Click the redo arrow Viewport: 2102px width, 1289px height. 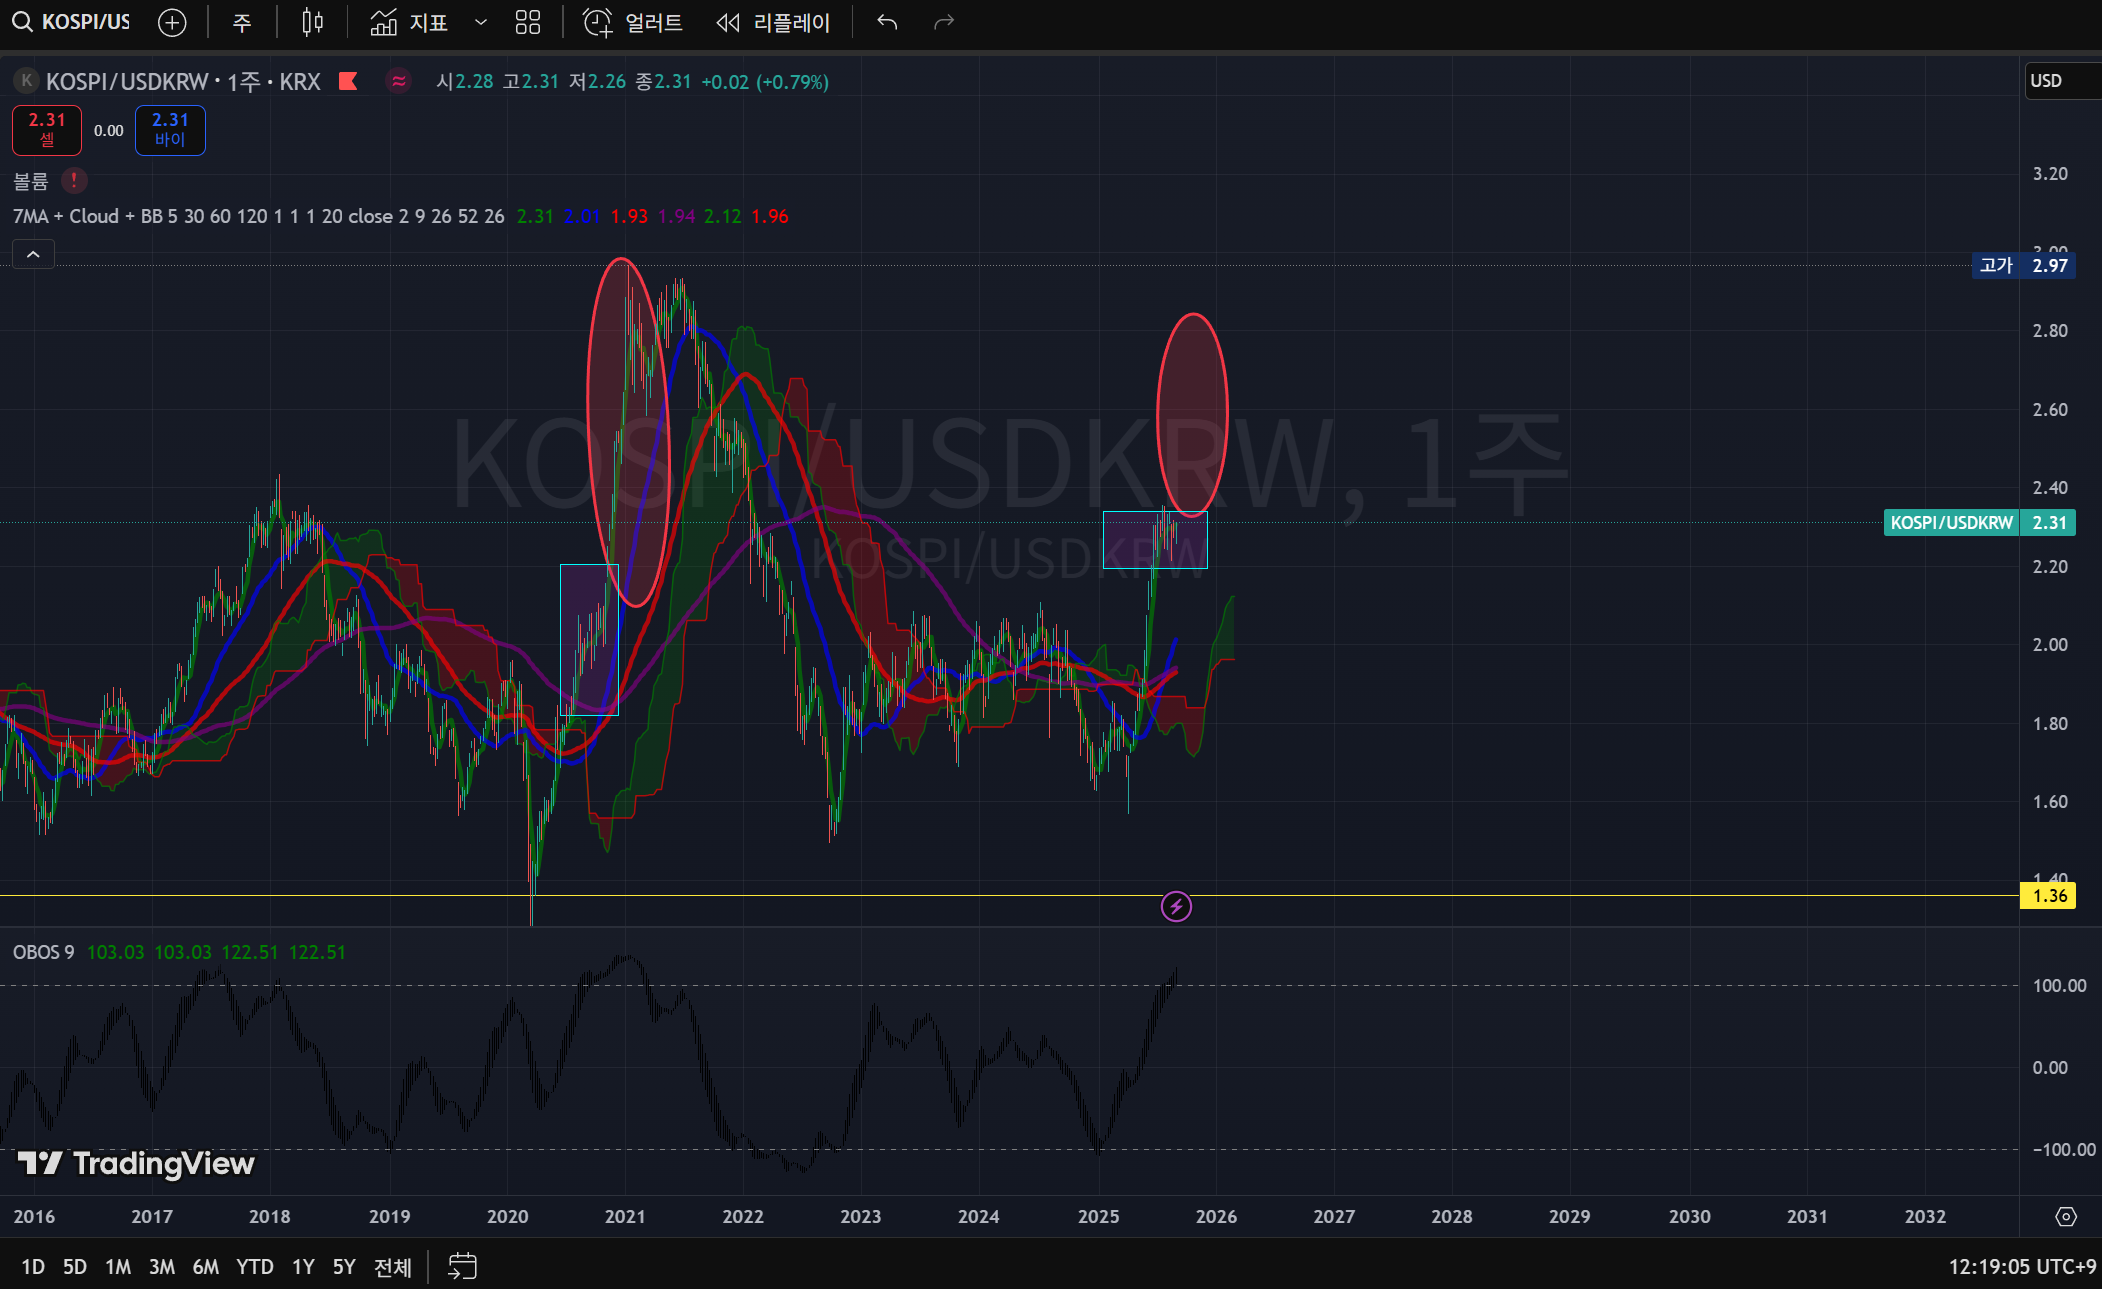click(x=943, y=22)
